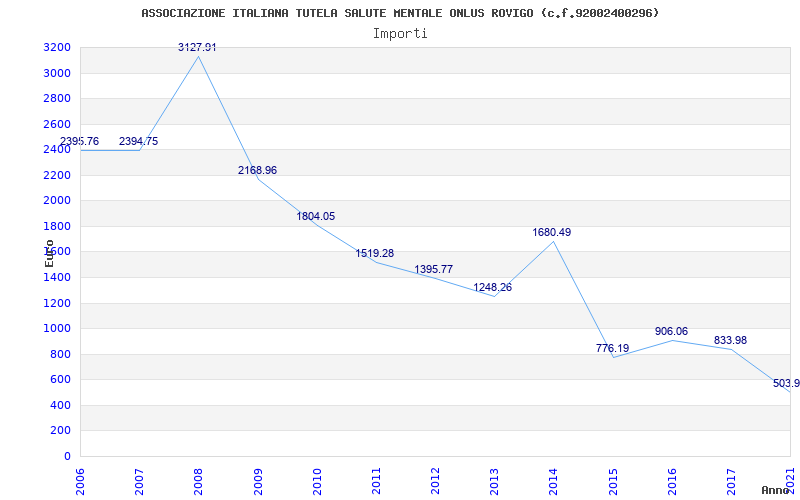The height and width of the screenshot is (500, 800).
Task: Click the 400 y-axis tick label
Action: pyautogui.click(x=61, y=406)
